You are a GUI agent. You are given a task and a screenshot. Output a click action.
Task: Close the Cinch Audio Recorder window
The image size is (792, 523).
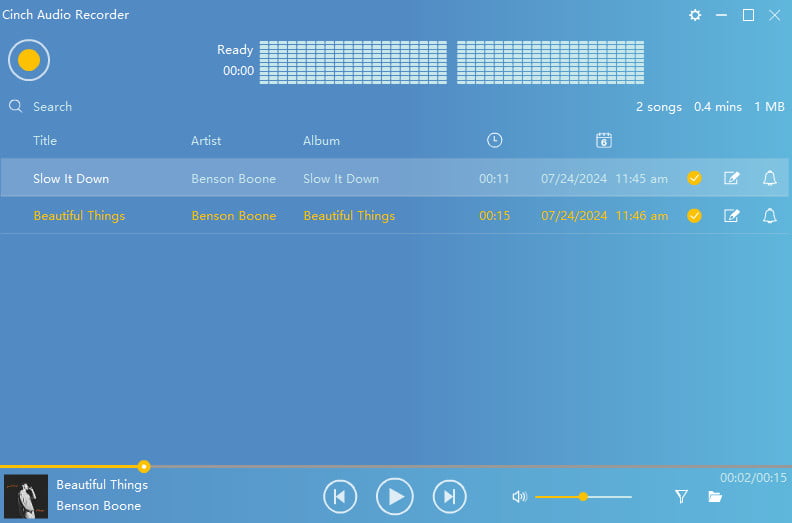[774, 15]
